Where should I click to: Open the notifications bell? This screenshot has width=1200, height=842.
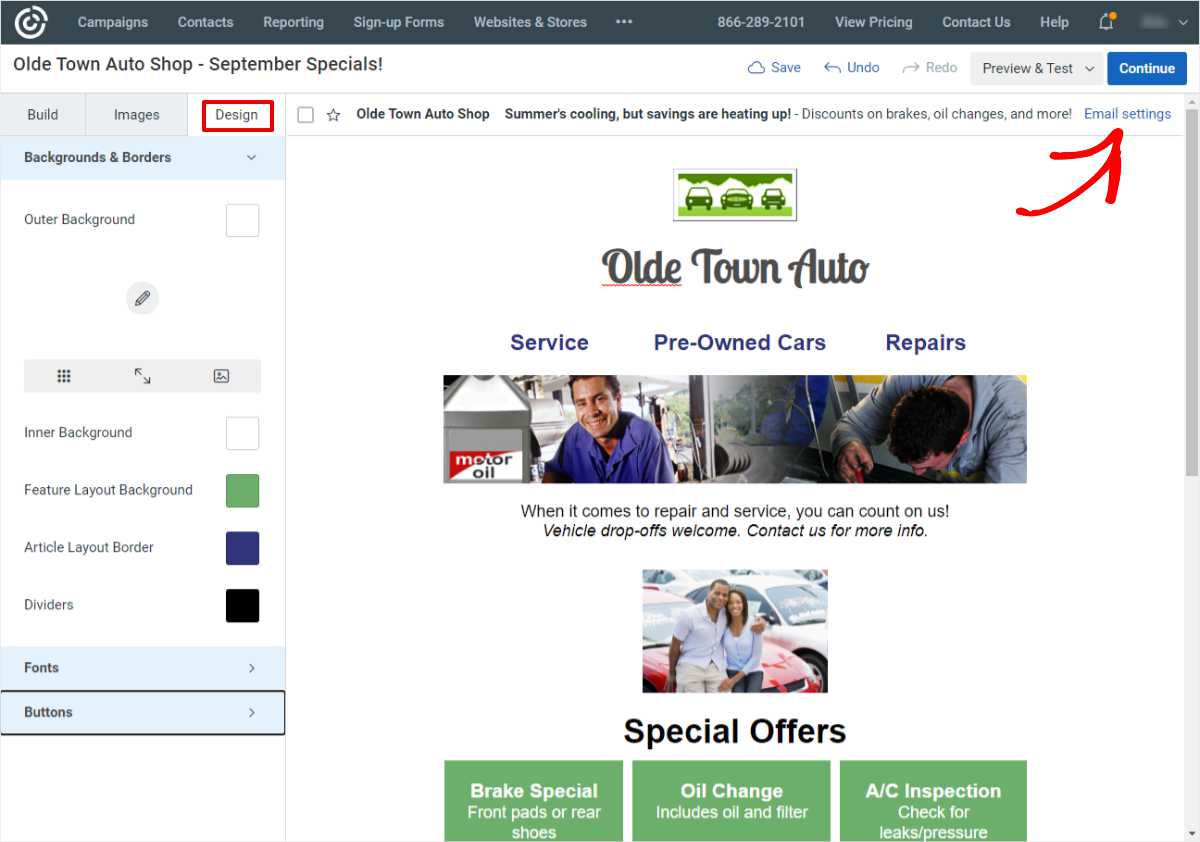point(1106,21)
